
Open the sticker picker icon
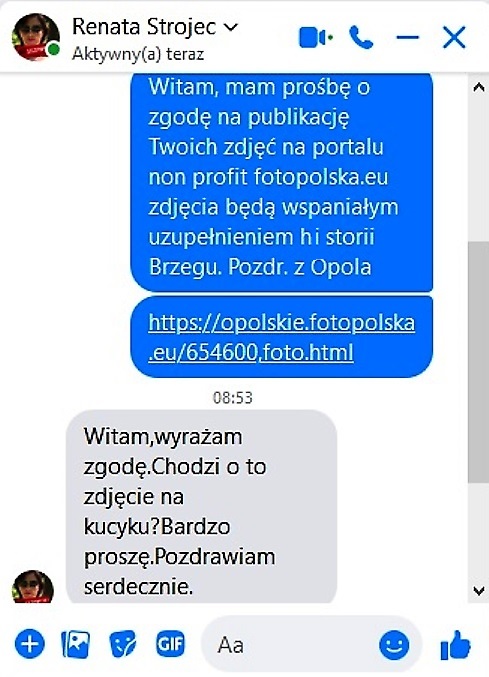123,644
